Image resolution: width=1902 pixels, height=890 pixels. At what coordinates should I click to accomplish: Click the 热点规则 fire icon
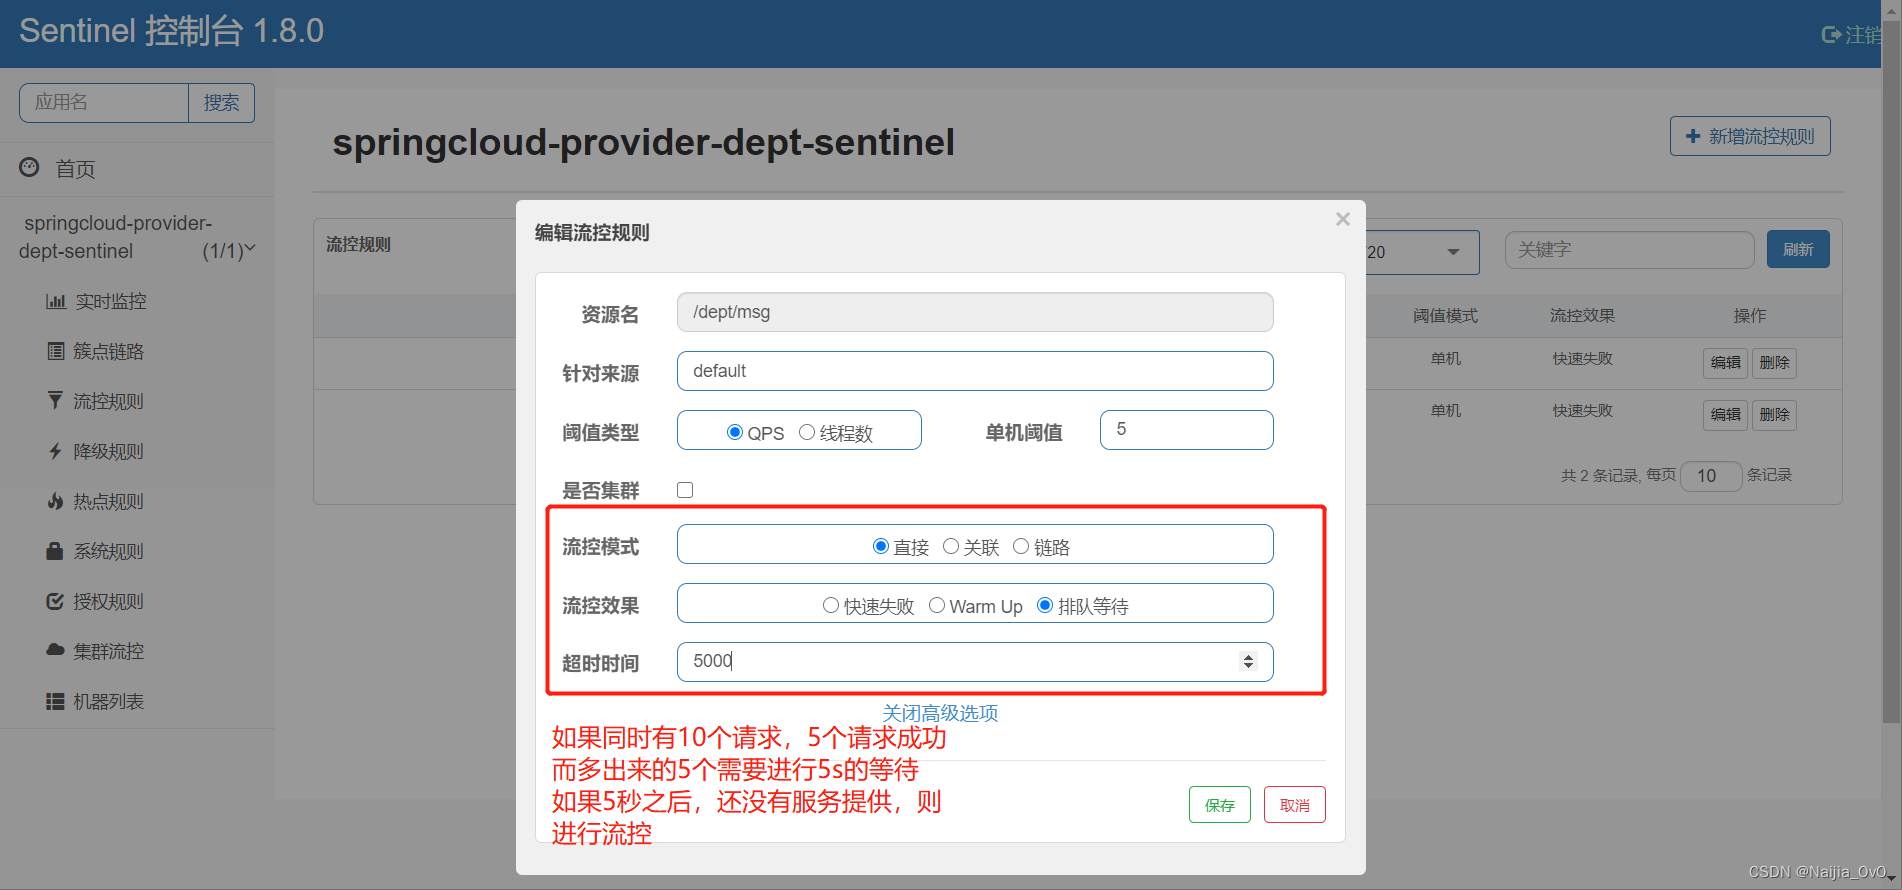[x=56, y=501]
